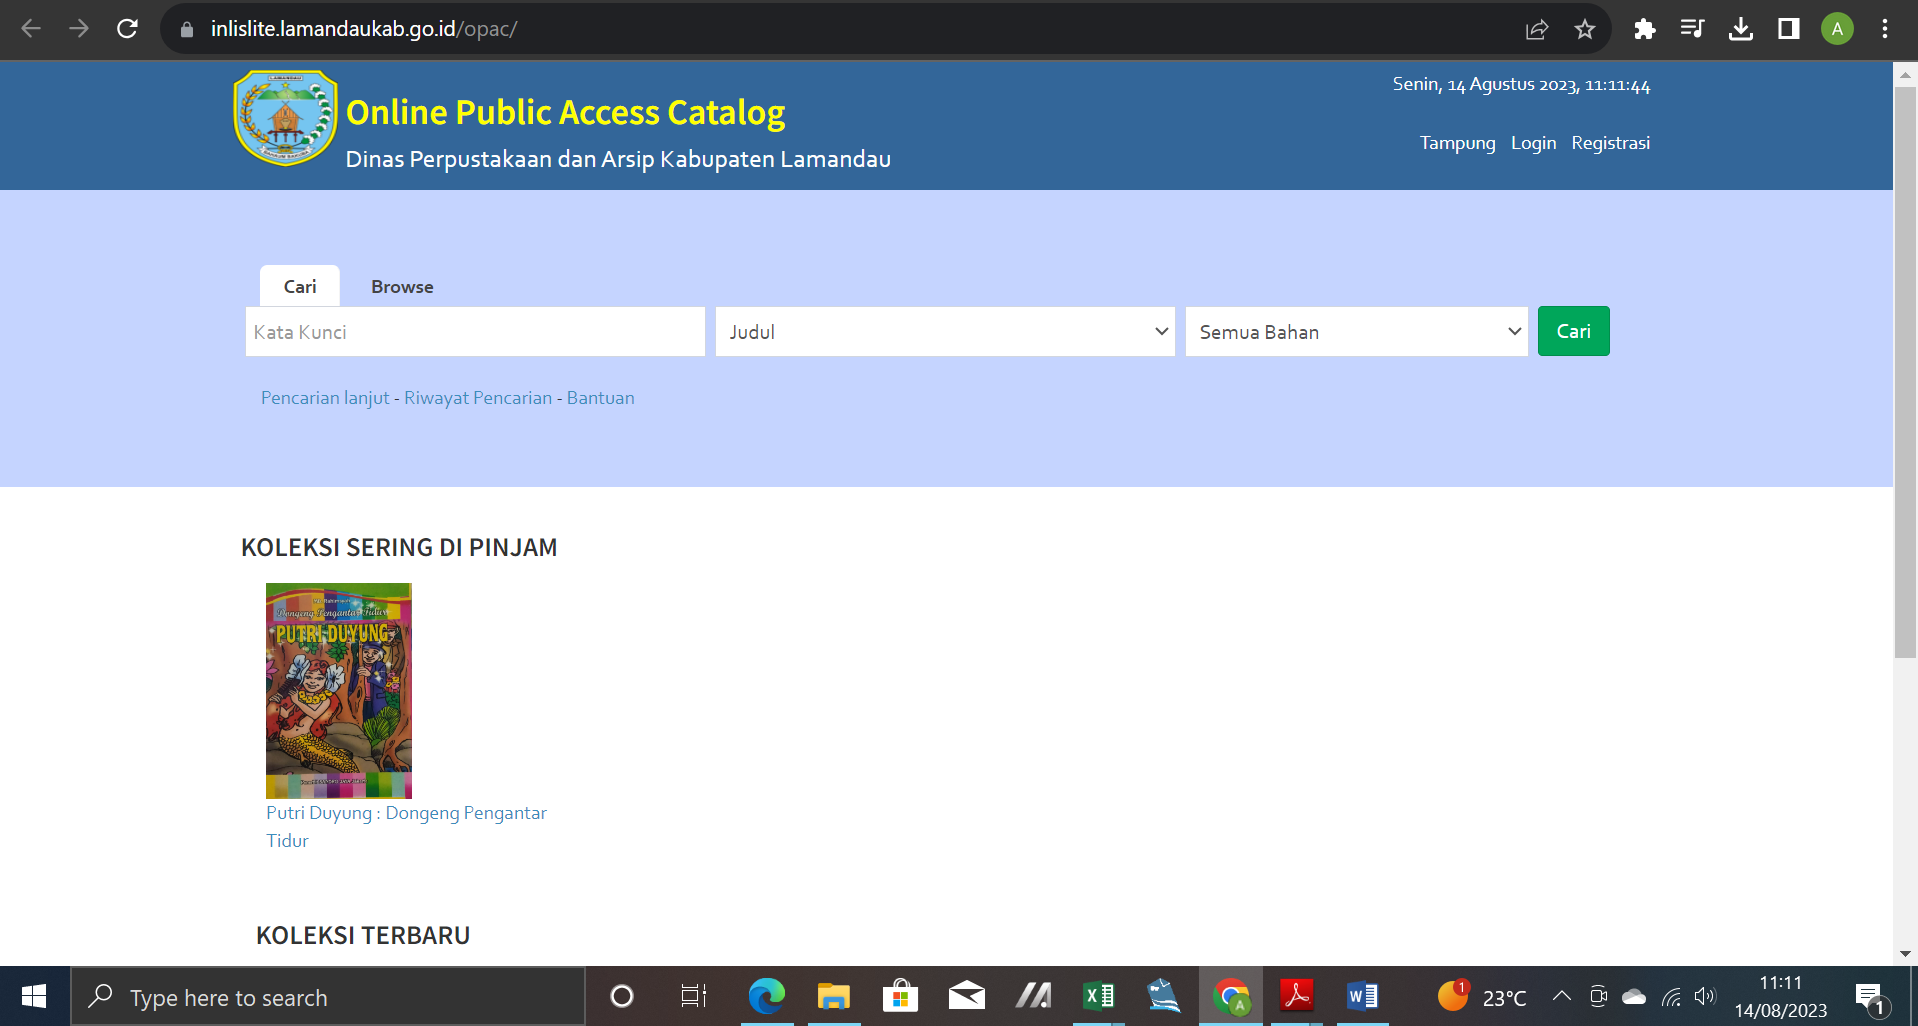This screenshot has height=1026, width=1918.
Task: Open the Judul search field dropdown
Action: (x=945, y=332)
